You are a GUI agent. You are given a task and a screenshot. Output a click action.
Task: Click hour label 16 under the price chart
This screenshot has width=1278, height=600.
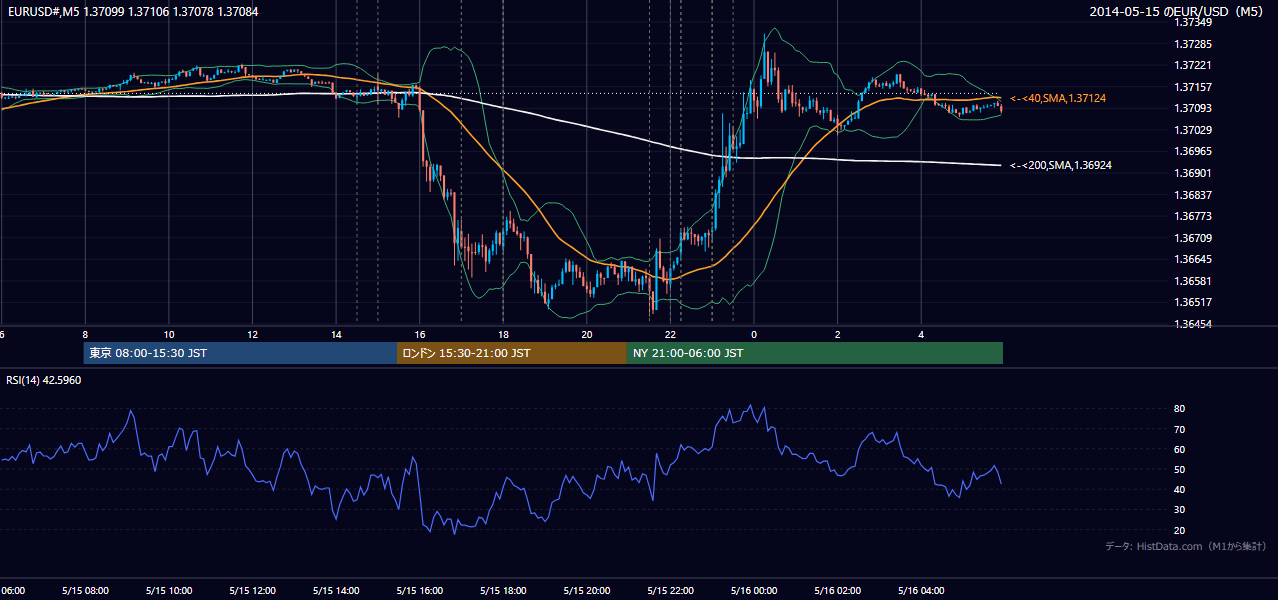click(x=420, y=334)
